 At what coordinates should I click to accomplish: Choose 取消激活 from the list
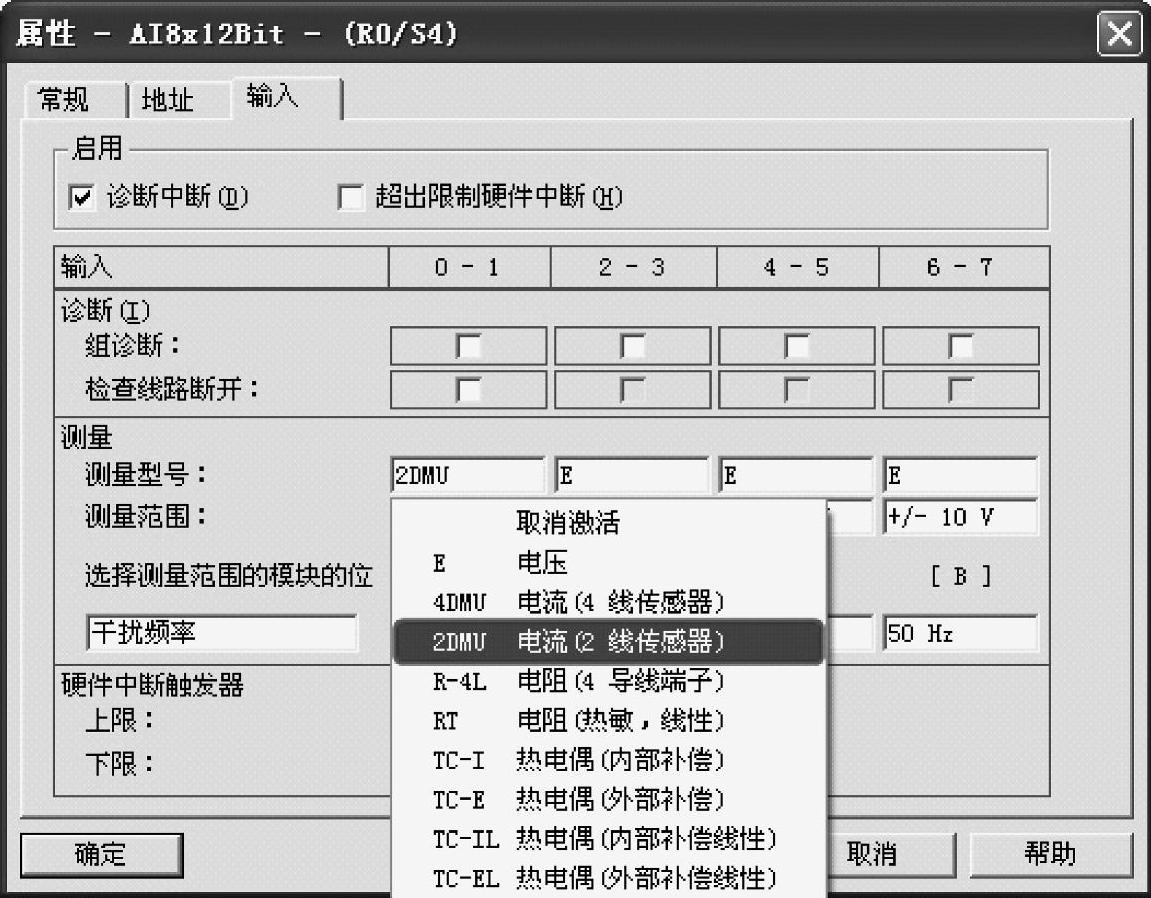pos(609,523)
